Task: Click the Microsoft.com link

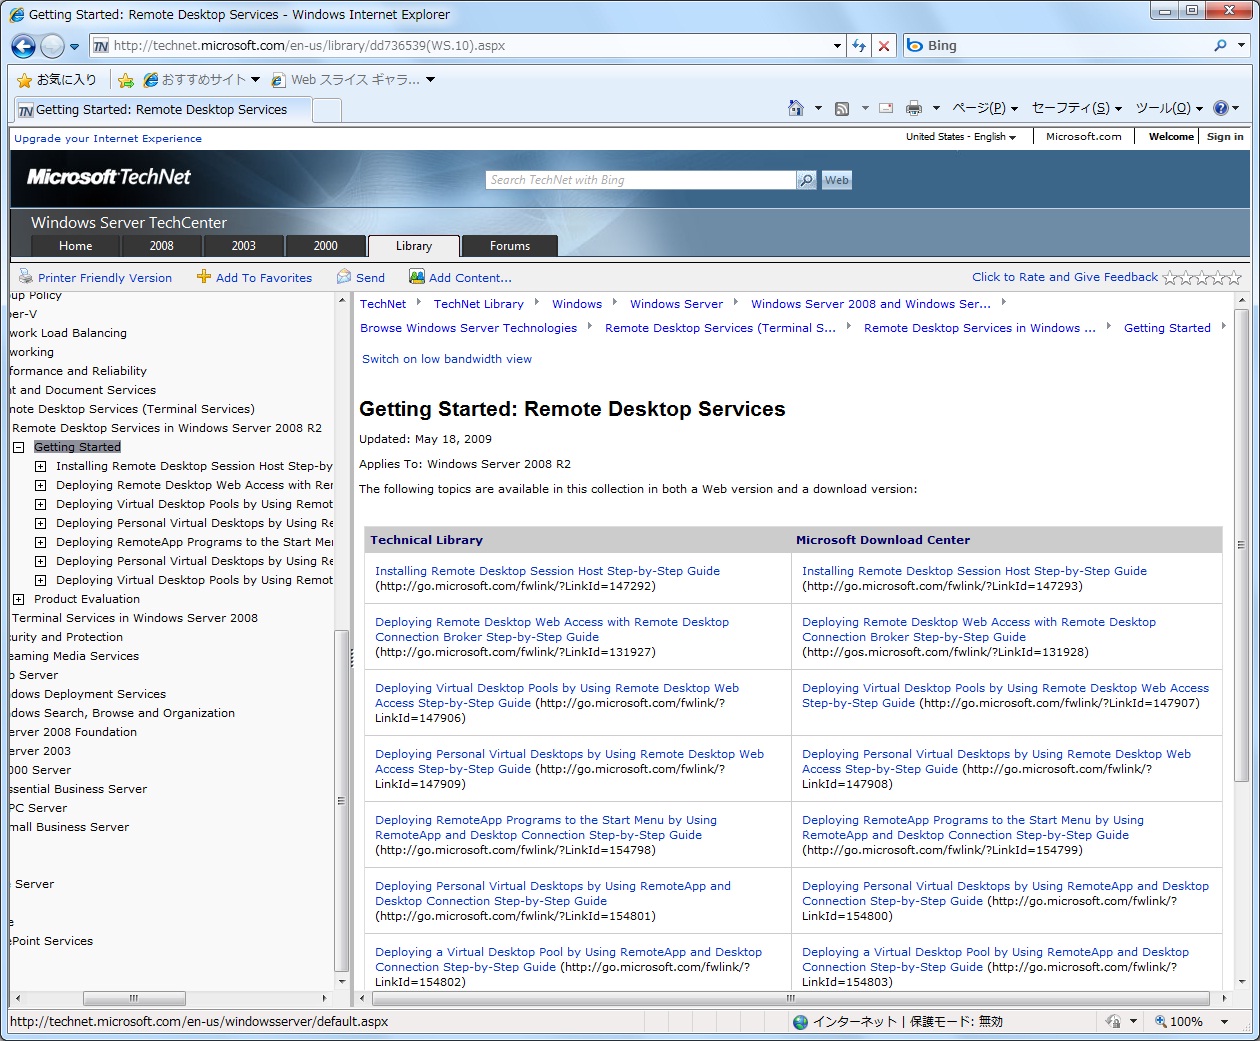Action: [x=1084, y=137]
